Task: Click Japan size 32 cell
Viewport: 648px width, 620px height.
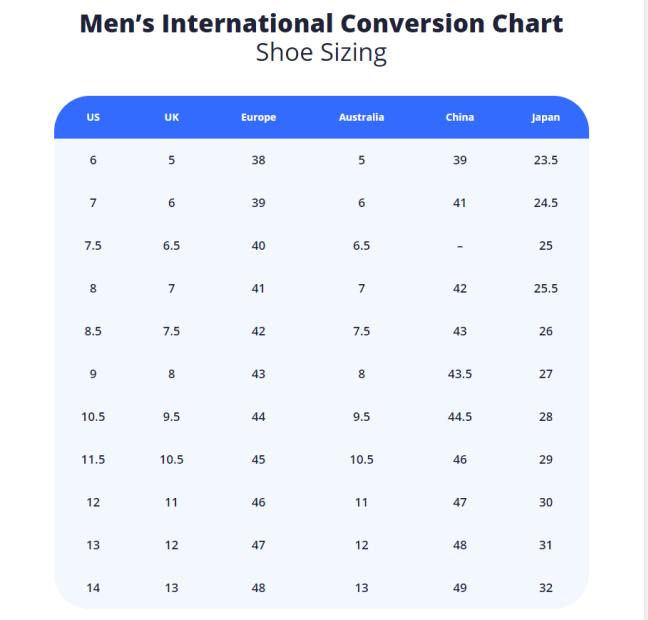Action: 545,588
